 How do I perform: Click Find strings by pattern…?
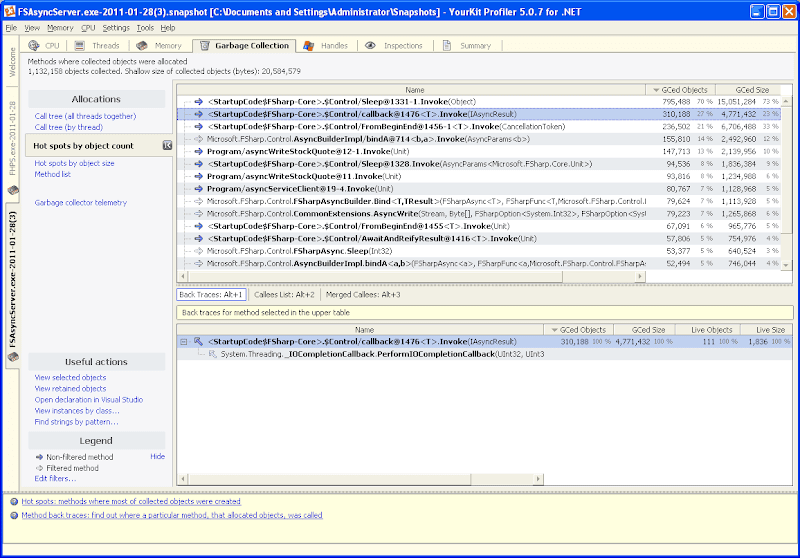(76, 422)
